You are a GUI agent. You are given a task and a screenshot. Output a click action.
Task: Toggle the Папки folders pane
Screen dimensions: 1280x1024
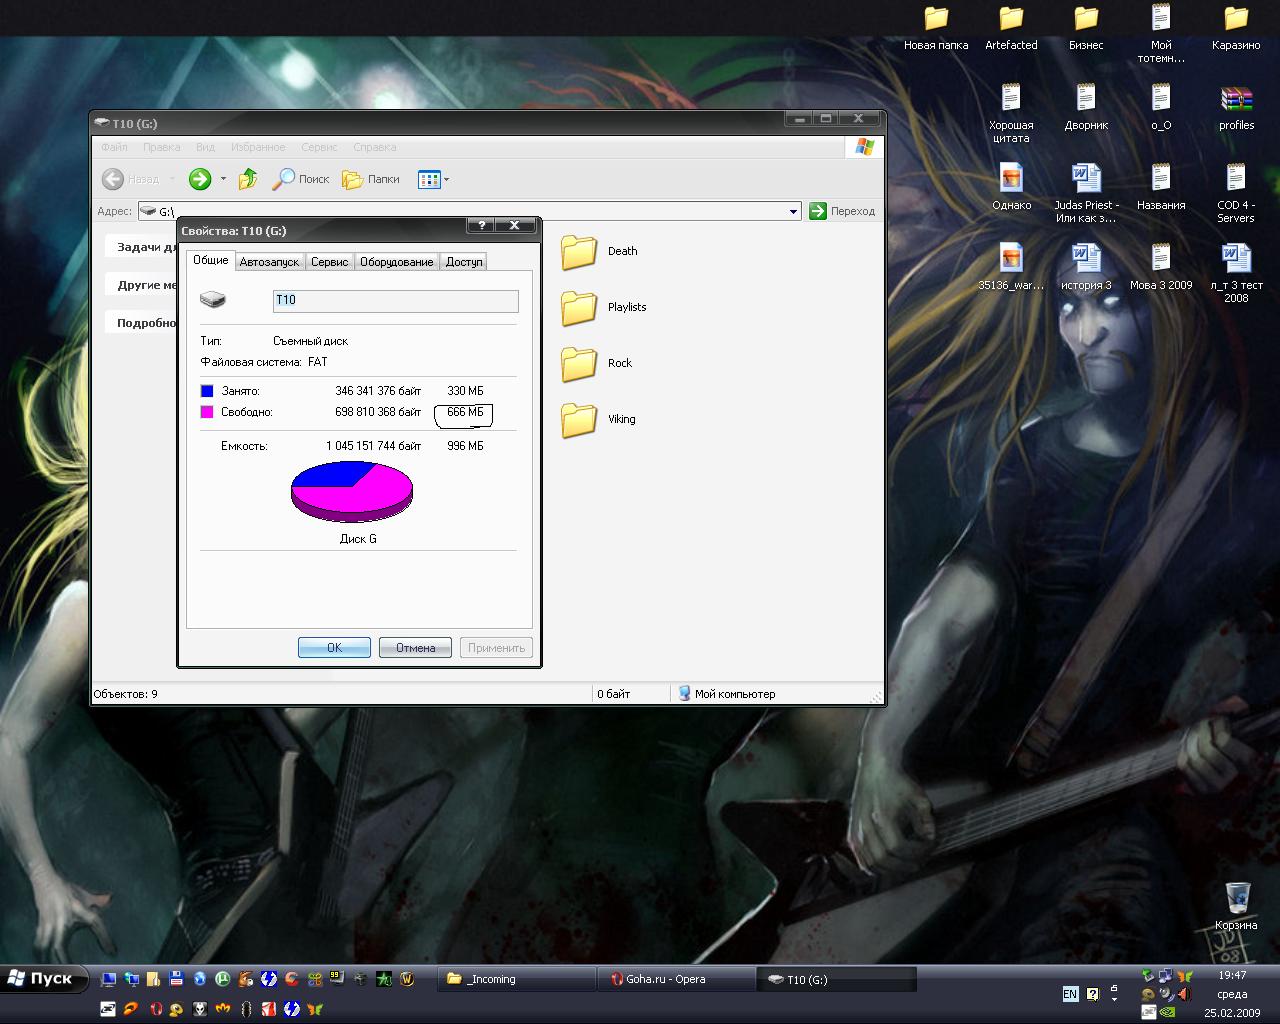coord(371,179)
